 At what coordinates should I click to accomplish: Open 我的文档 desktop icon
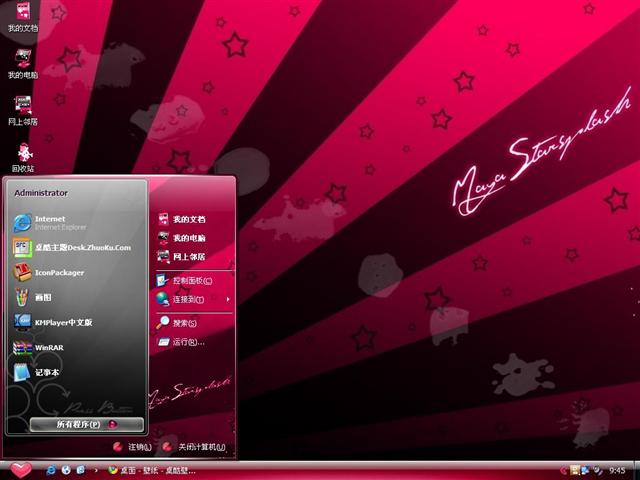coord(23,16)
